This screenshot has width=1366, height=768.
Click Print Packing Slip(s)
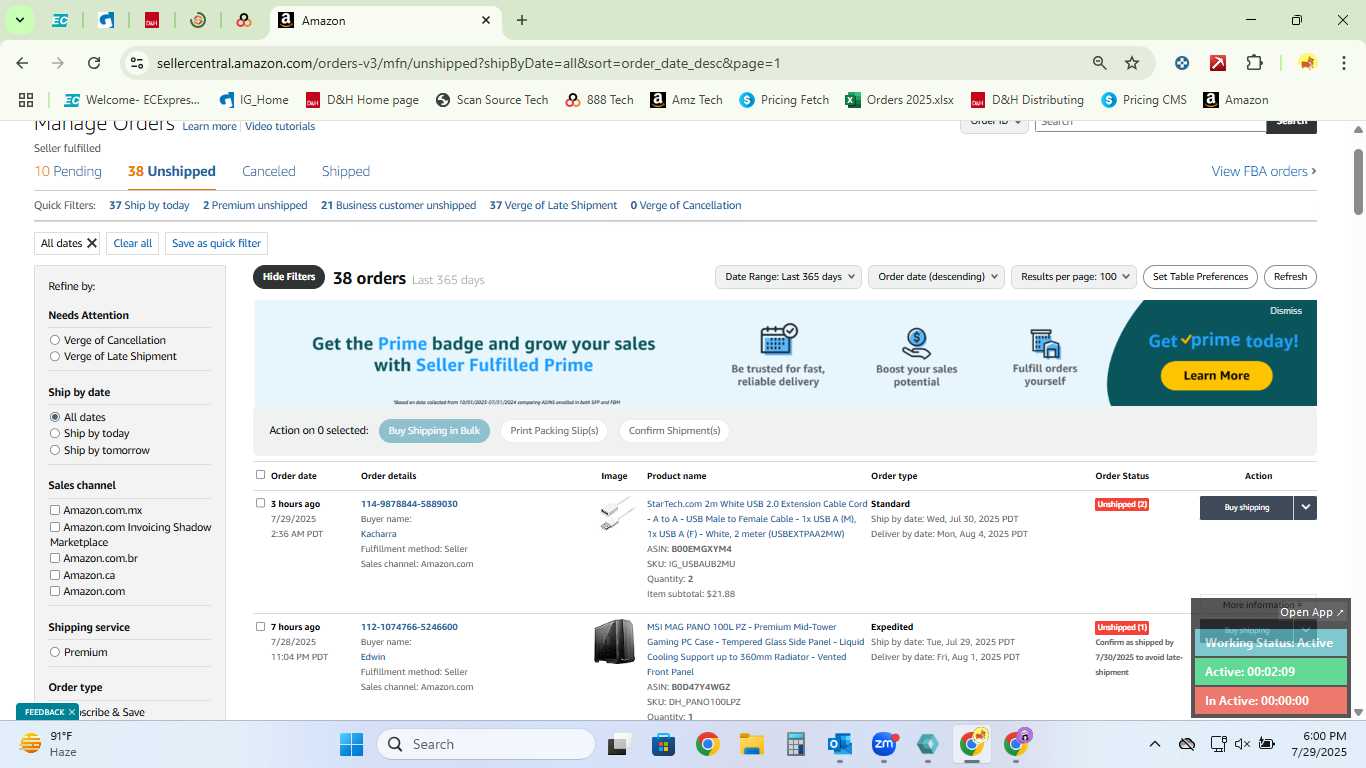(554, 431)
